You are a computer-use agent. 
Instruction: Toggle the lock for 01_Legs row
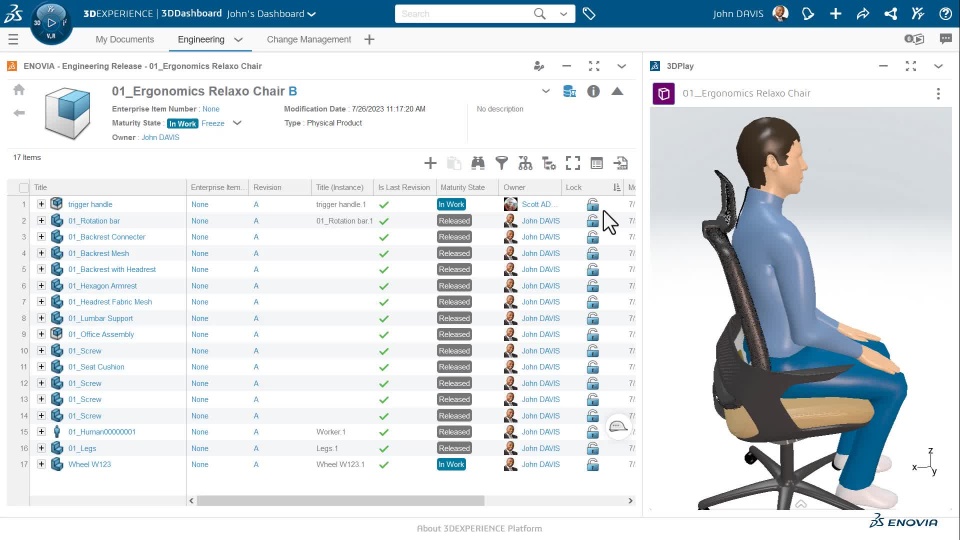(593, 448)
